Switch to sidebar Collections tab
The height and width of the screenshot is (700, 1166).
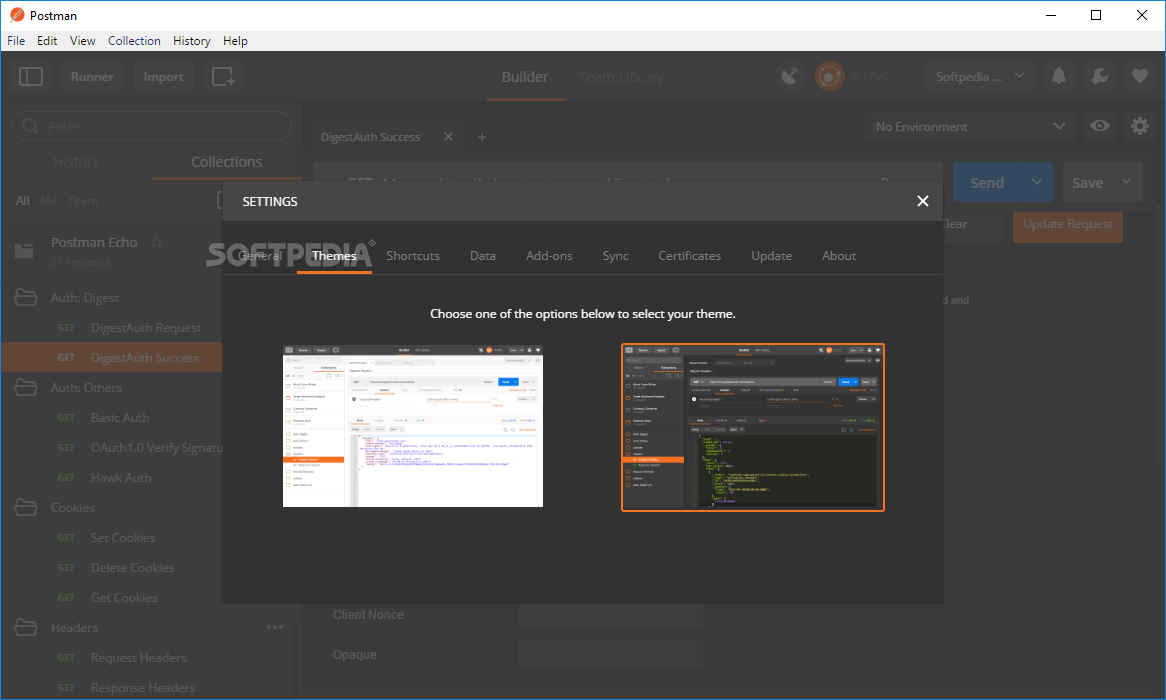pyautogui.click(x=227, y=161)
